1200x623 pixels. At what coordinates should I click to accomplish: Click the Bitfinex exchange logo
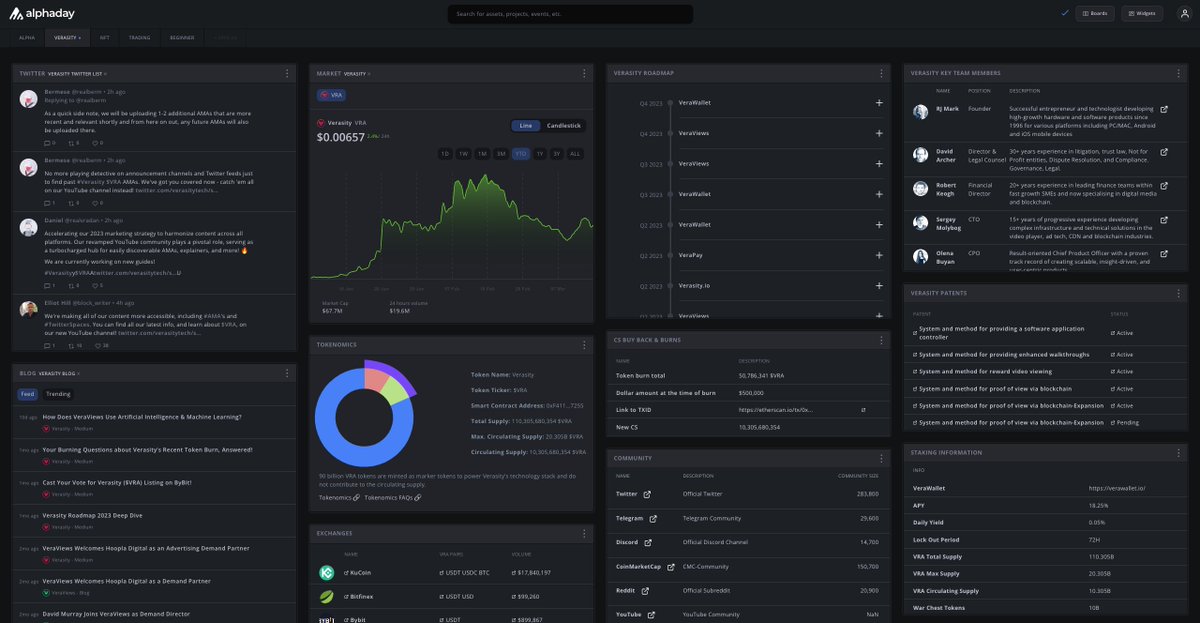click(x=326, y=597)
